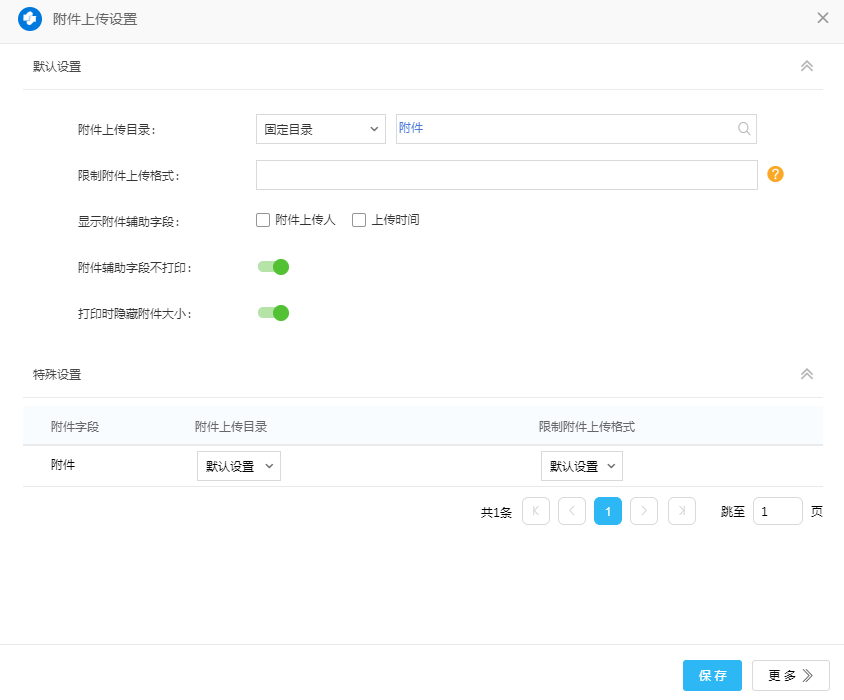
Task: Go to the previous page arrow
Action: pos(572,511)
